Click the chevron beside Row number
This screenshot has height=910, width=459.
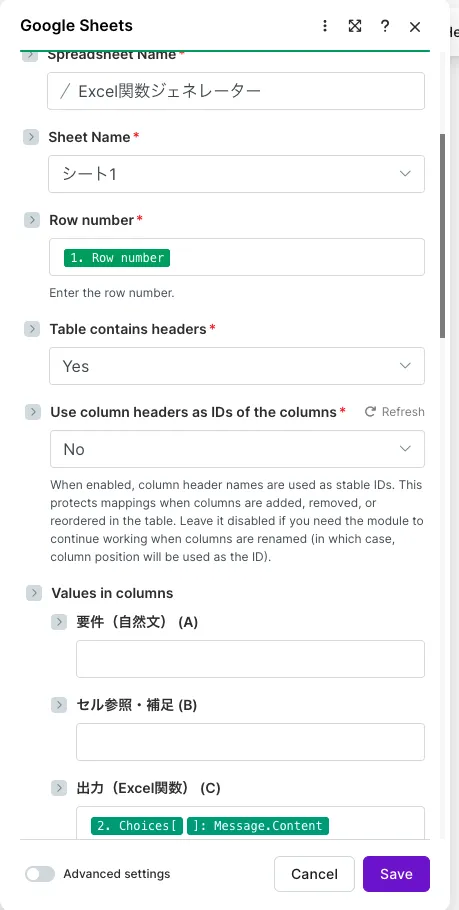pos(32,221)
